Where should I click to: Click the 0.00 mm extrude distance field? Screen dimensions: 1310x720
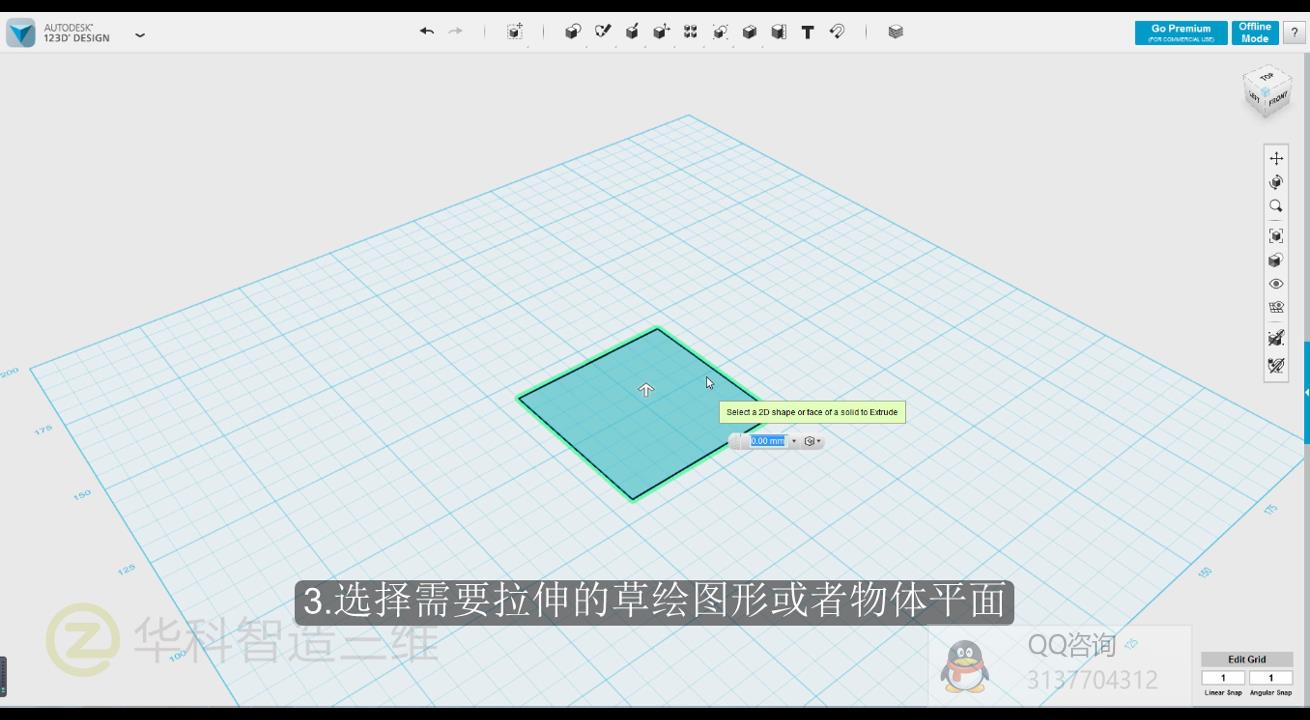click(x=767, y=441)
